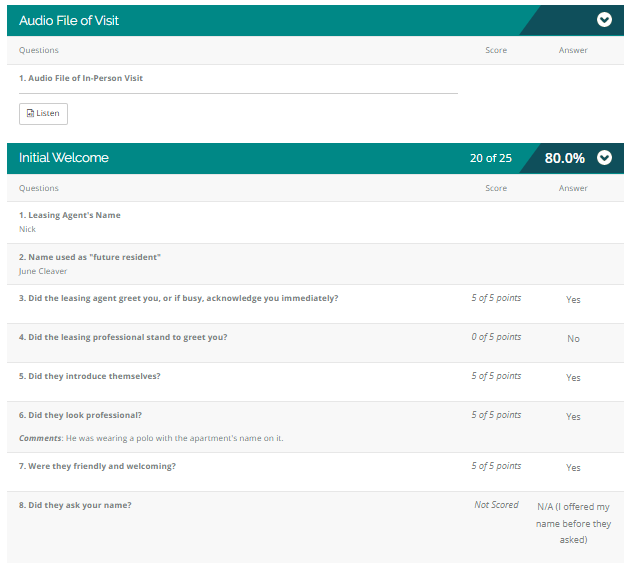Viewport: 632px width, 571px height.
Task: Click the Initial Welcome header title
Action: 64,158
